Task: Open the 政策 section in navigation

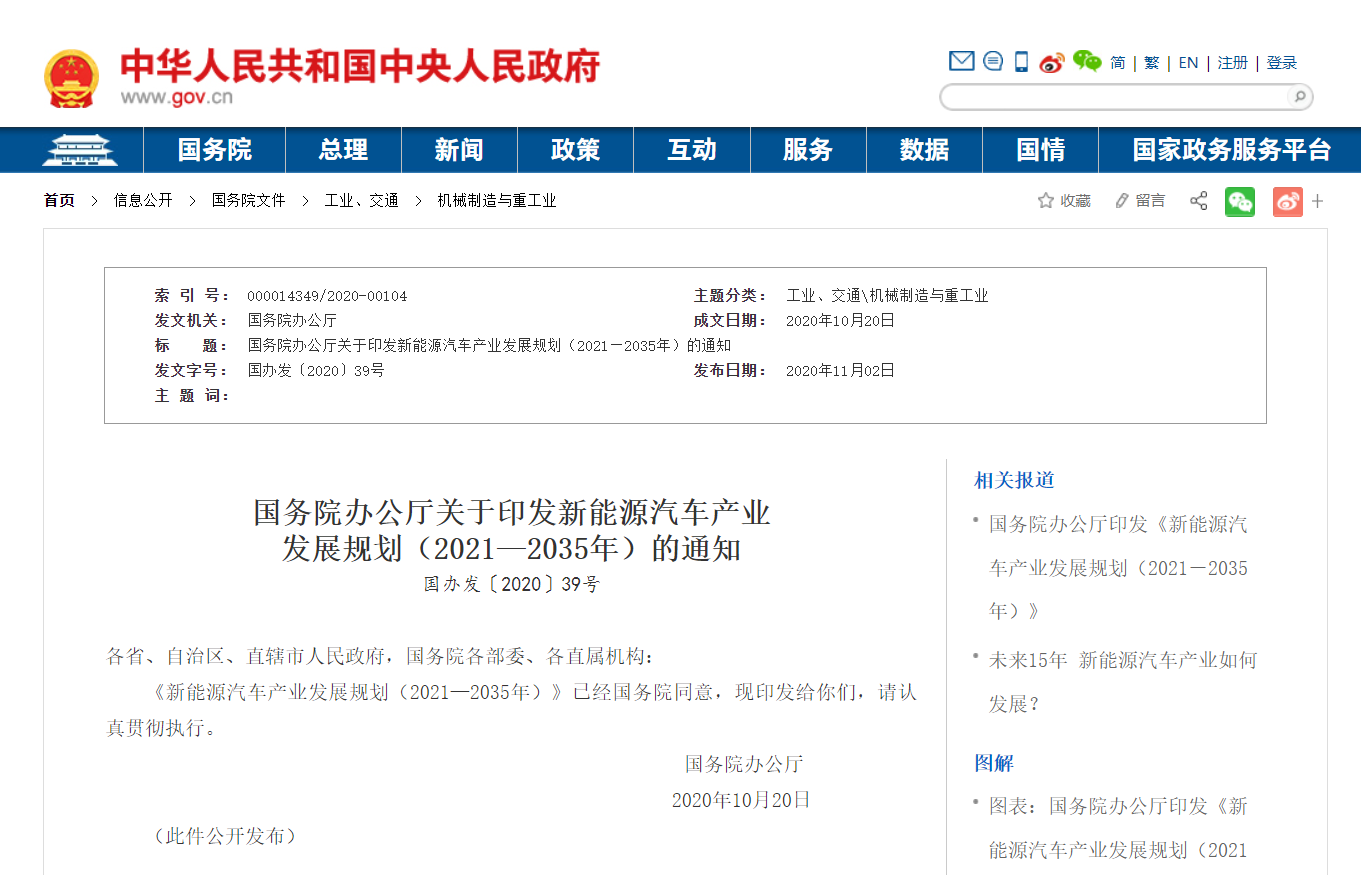Action: (x=575, y=150)
